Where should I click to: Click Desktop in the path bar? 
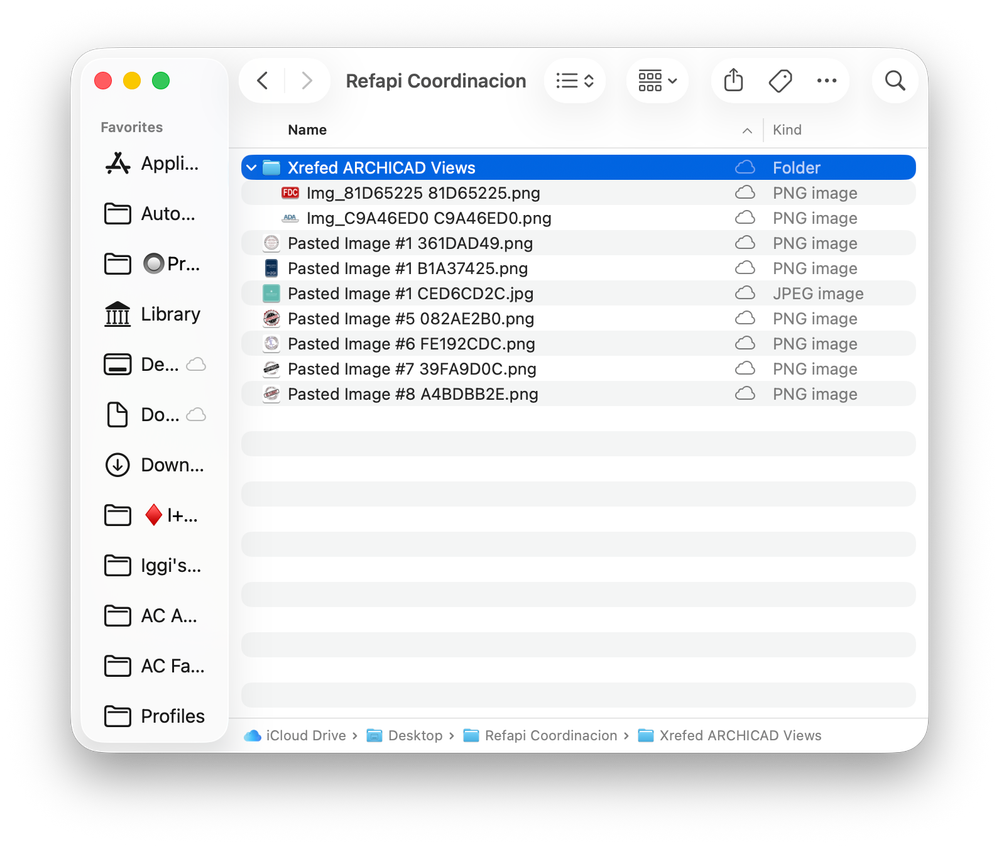(405, 736)
